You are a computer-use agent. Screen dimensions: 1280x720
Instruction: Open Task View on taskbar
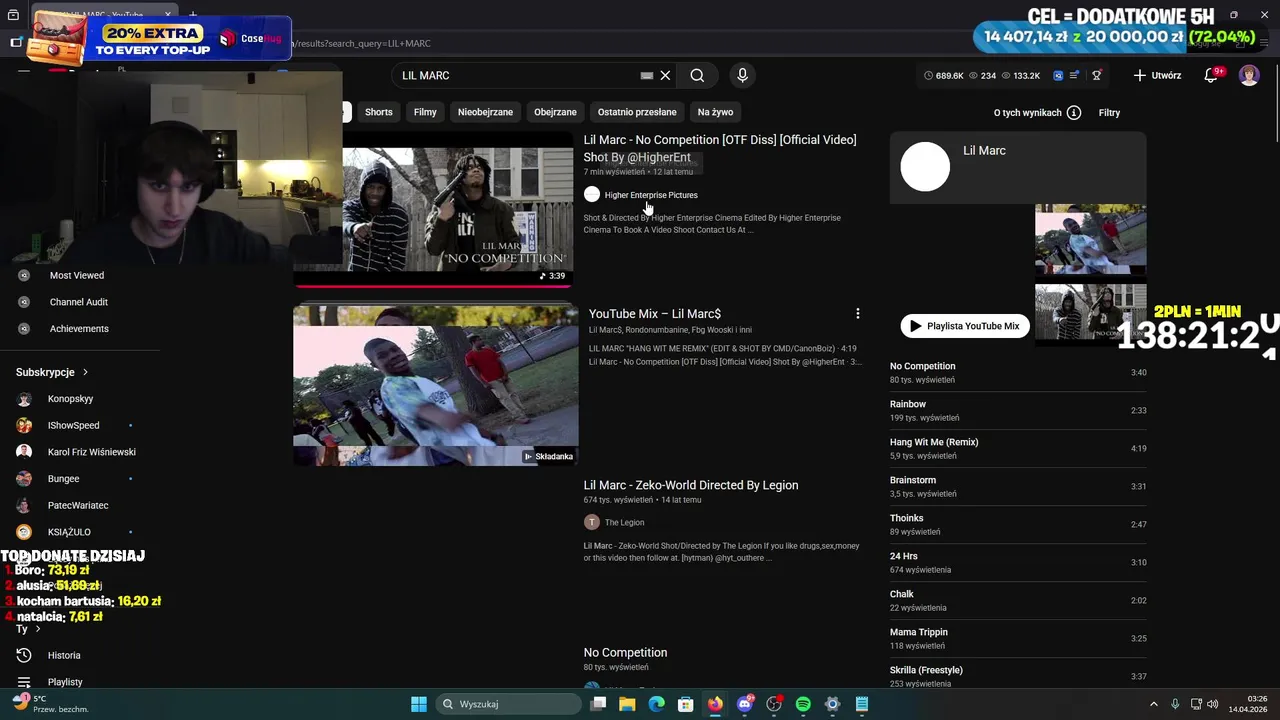(x=598, y=704)
